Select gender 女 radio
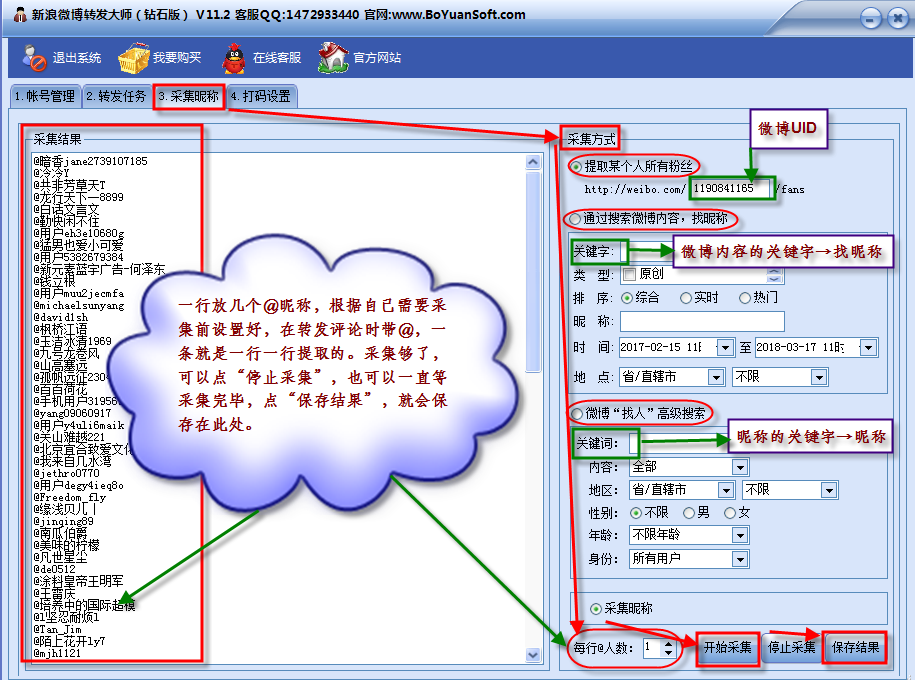Viewport: 915px width, 688px height. coord(730,513)
